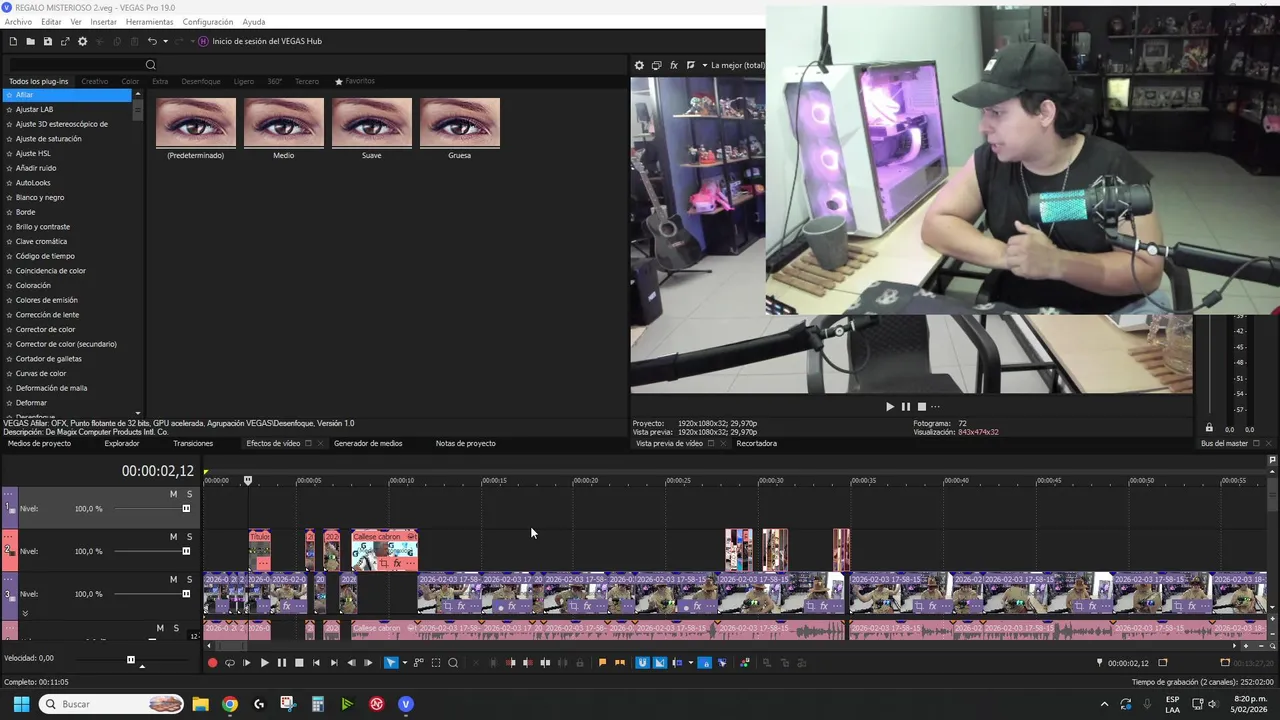Open project properties gear in top toolbar
The image size is (1280, 720).
pos(82,41)
